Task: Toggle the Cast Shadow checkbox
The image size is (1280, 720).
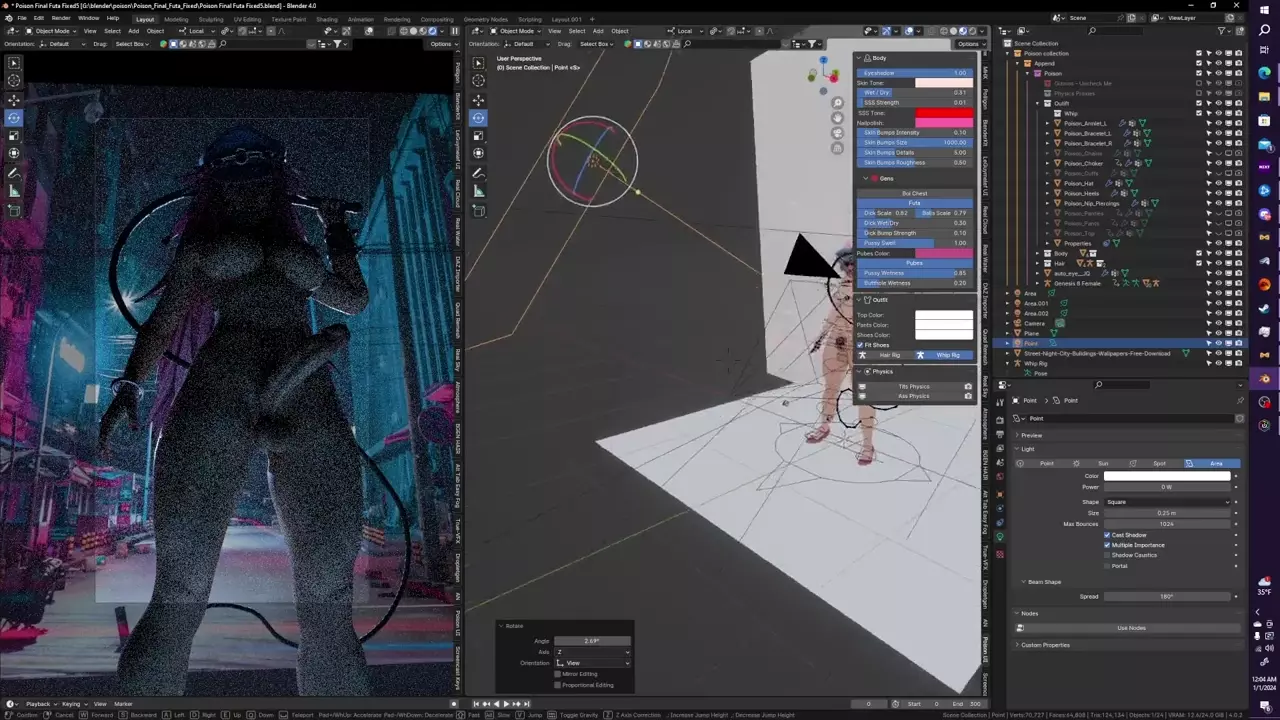Action: [x=1108, y=535]
